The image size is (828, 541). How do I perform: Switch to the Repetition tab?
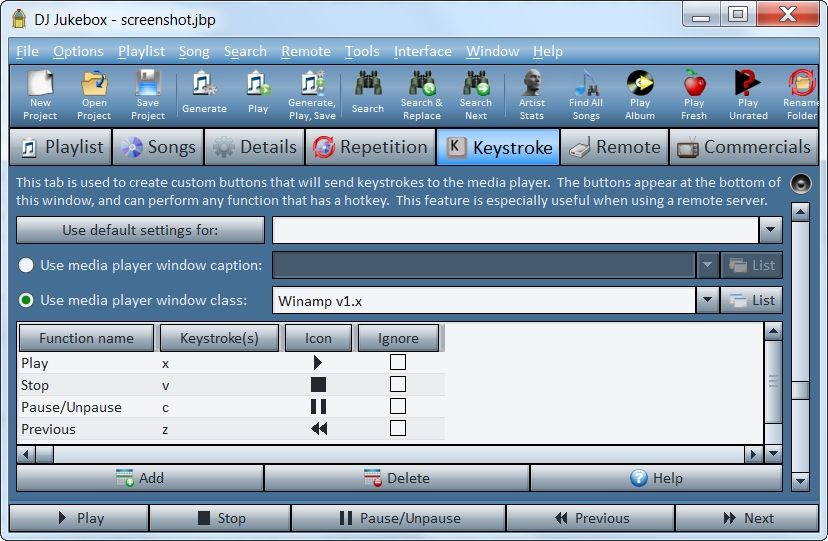pyautogui.click(x=370, y=147)
